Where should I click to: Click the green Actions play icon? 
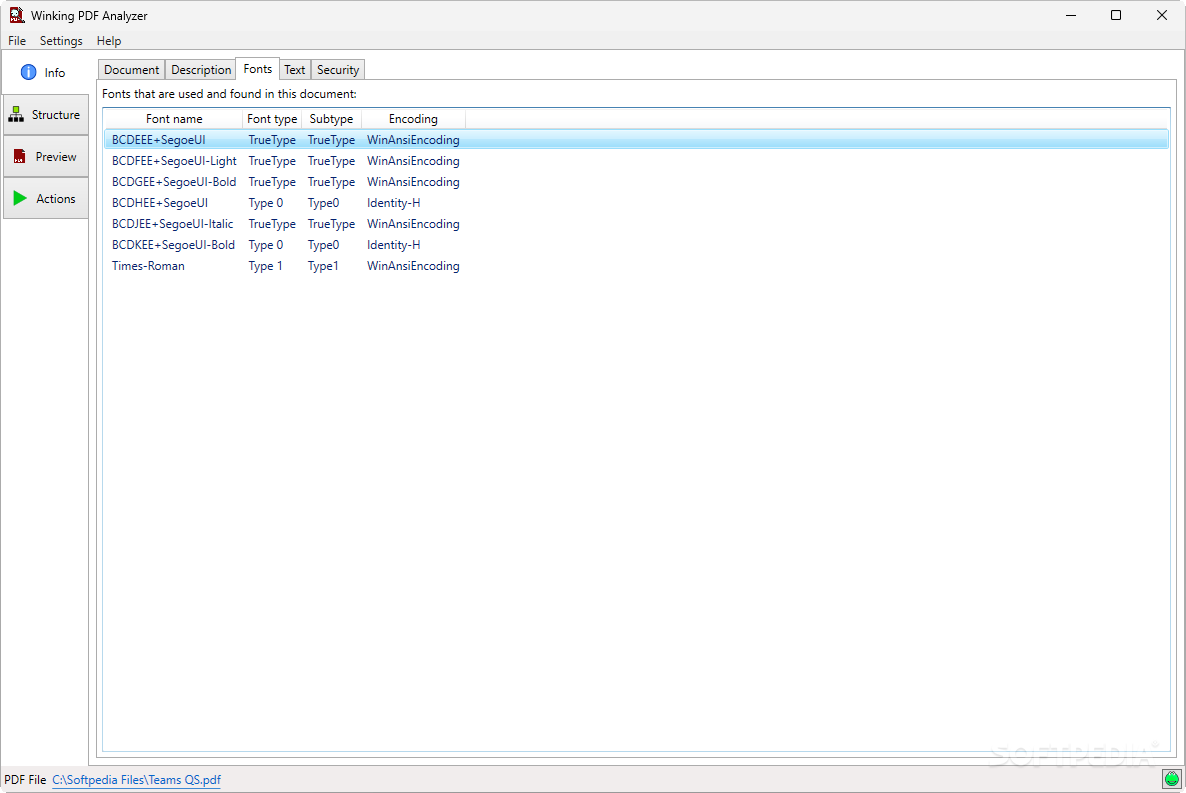[x=20, y=198]
